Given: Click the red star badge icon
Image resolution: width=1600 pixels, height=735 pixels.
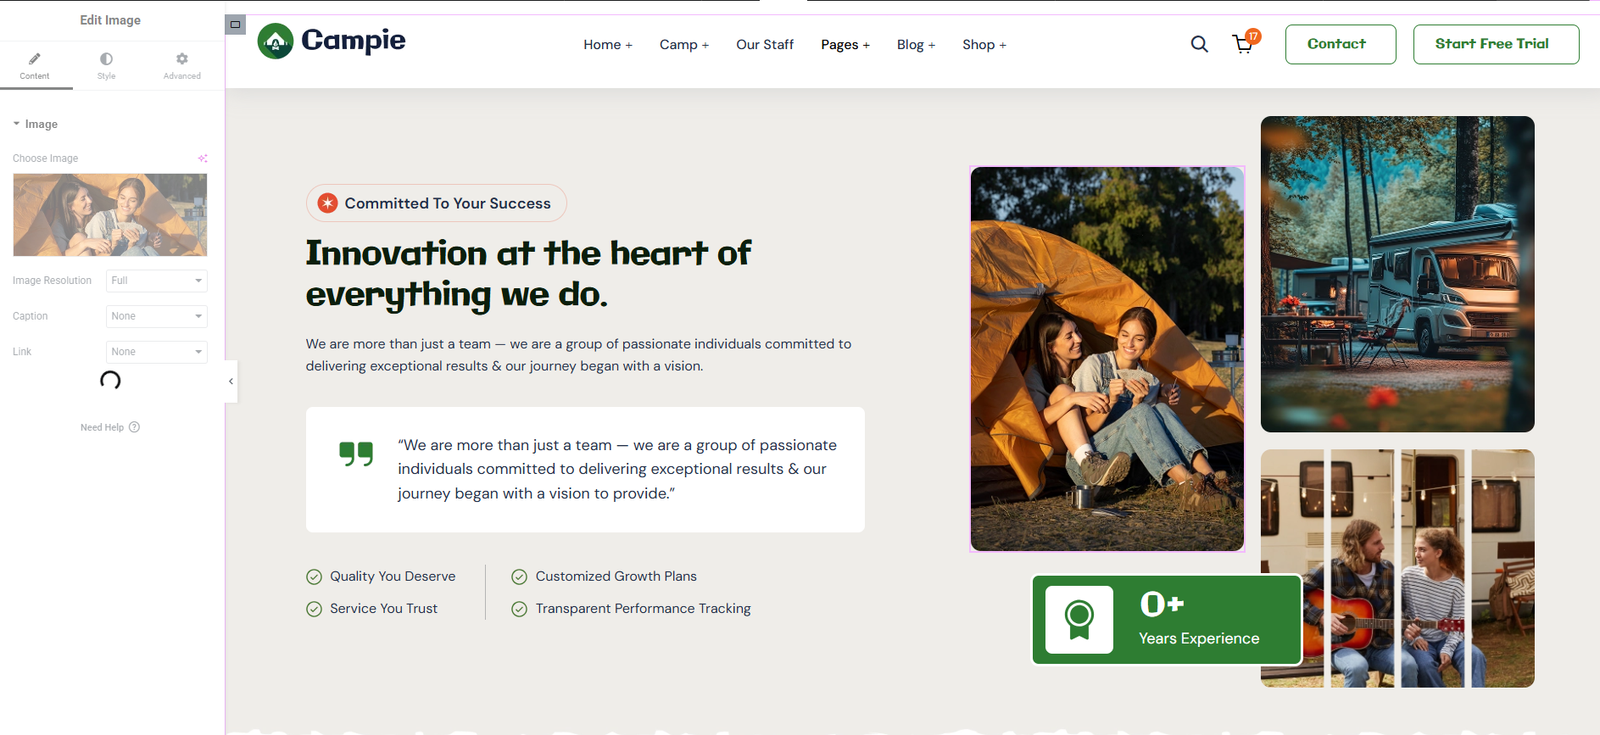Looking at the screenshot, I should (327, 203).
